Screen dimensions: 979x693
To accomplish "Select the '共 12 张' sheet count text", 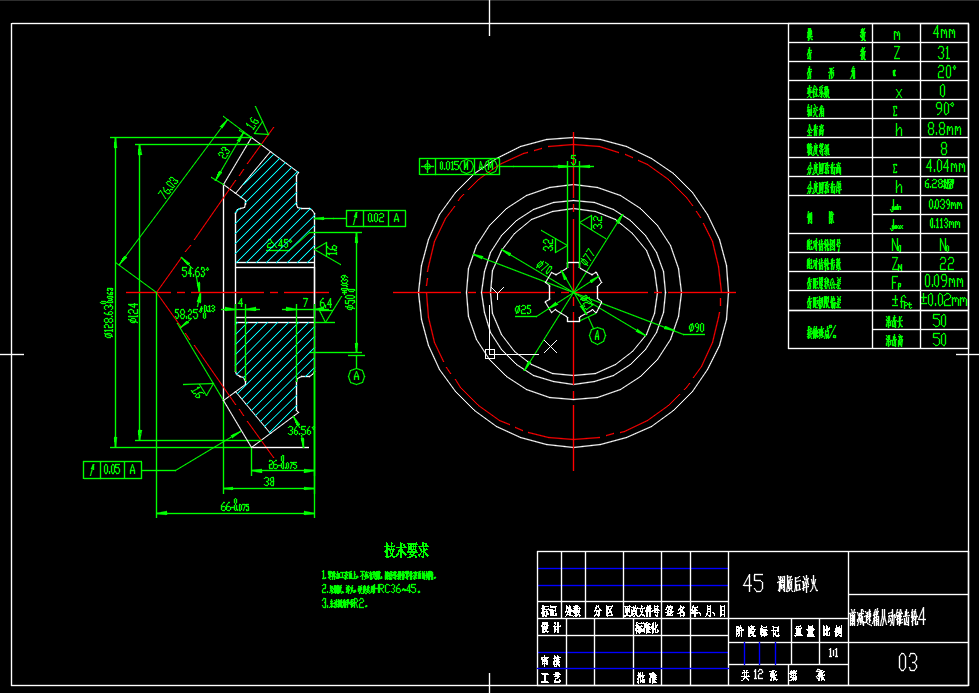I will 759,675.
